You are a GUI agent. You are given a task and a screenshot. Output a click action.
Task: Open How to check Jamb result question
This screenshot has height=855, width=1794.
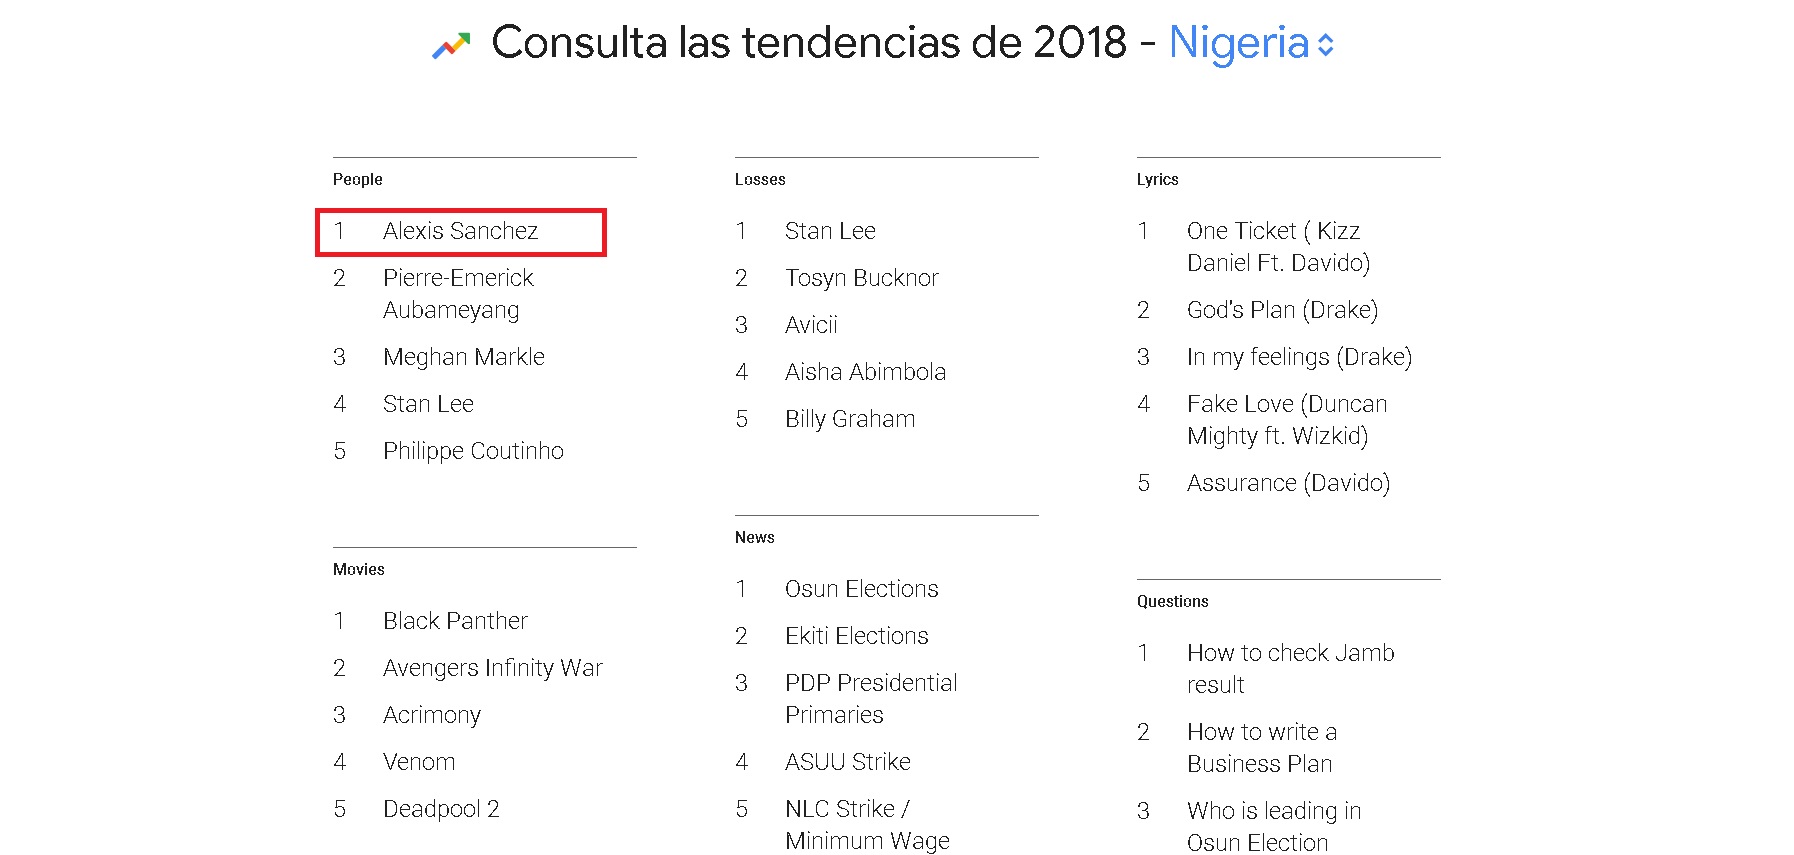point(1290,668)
